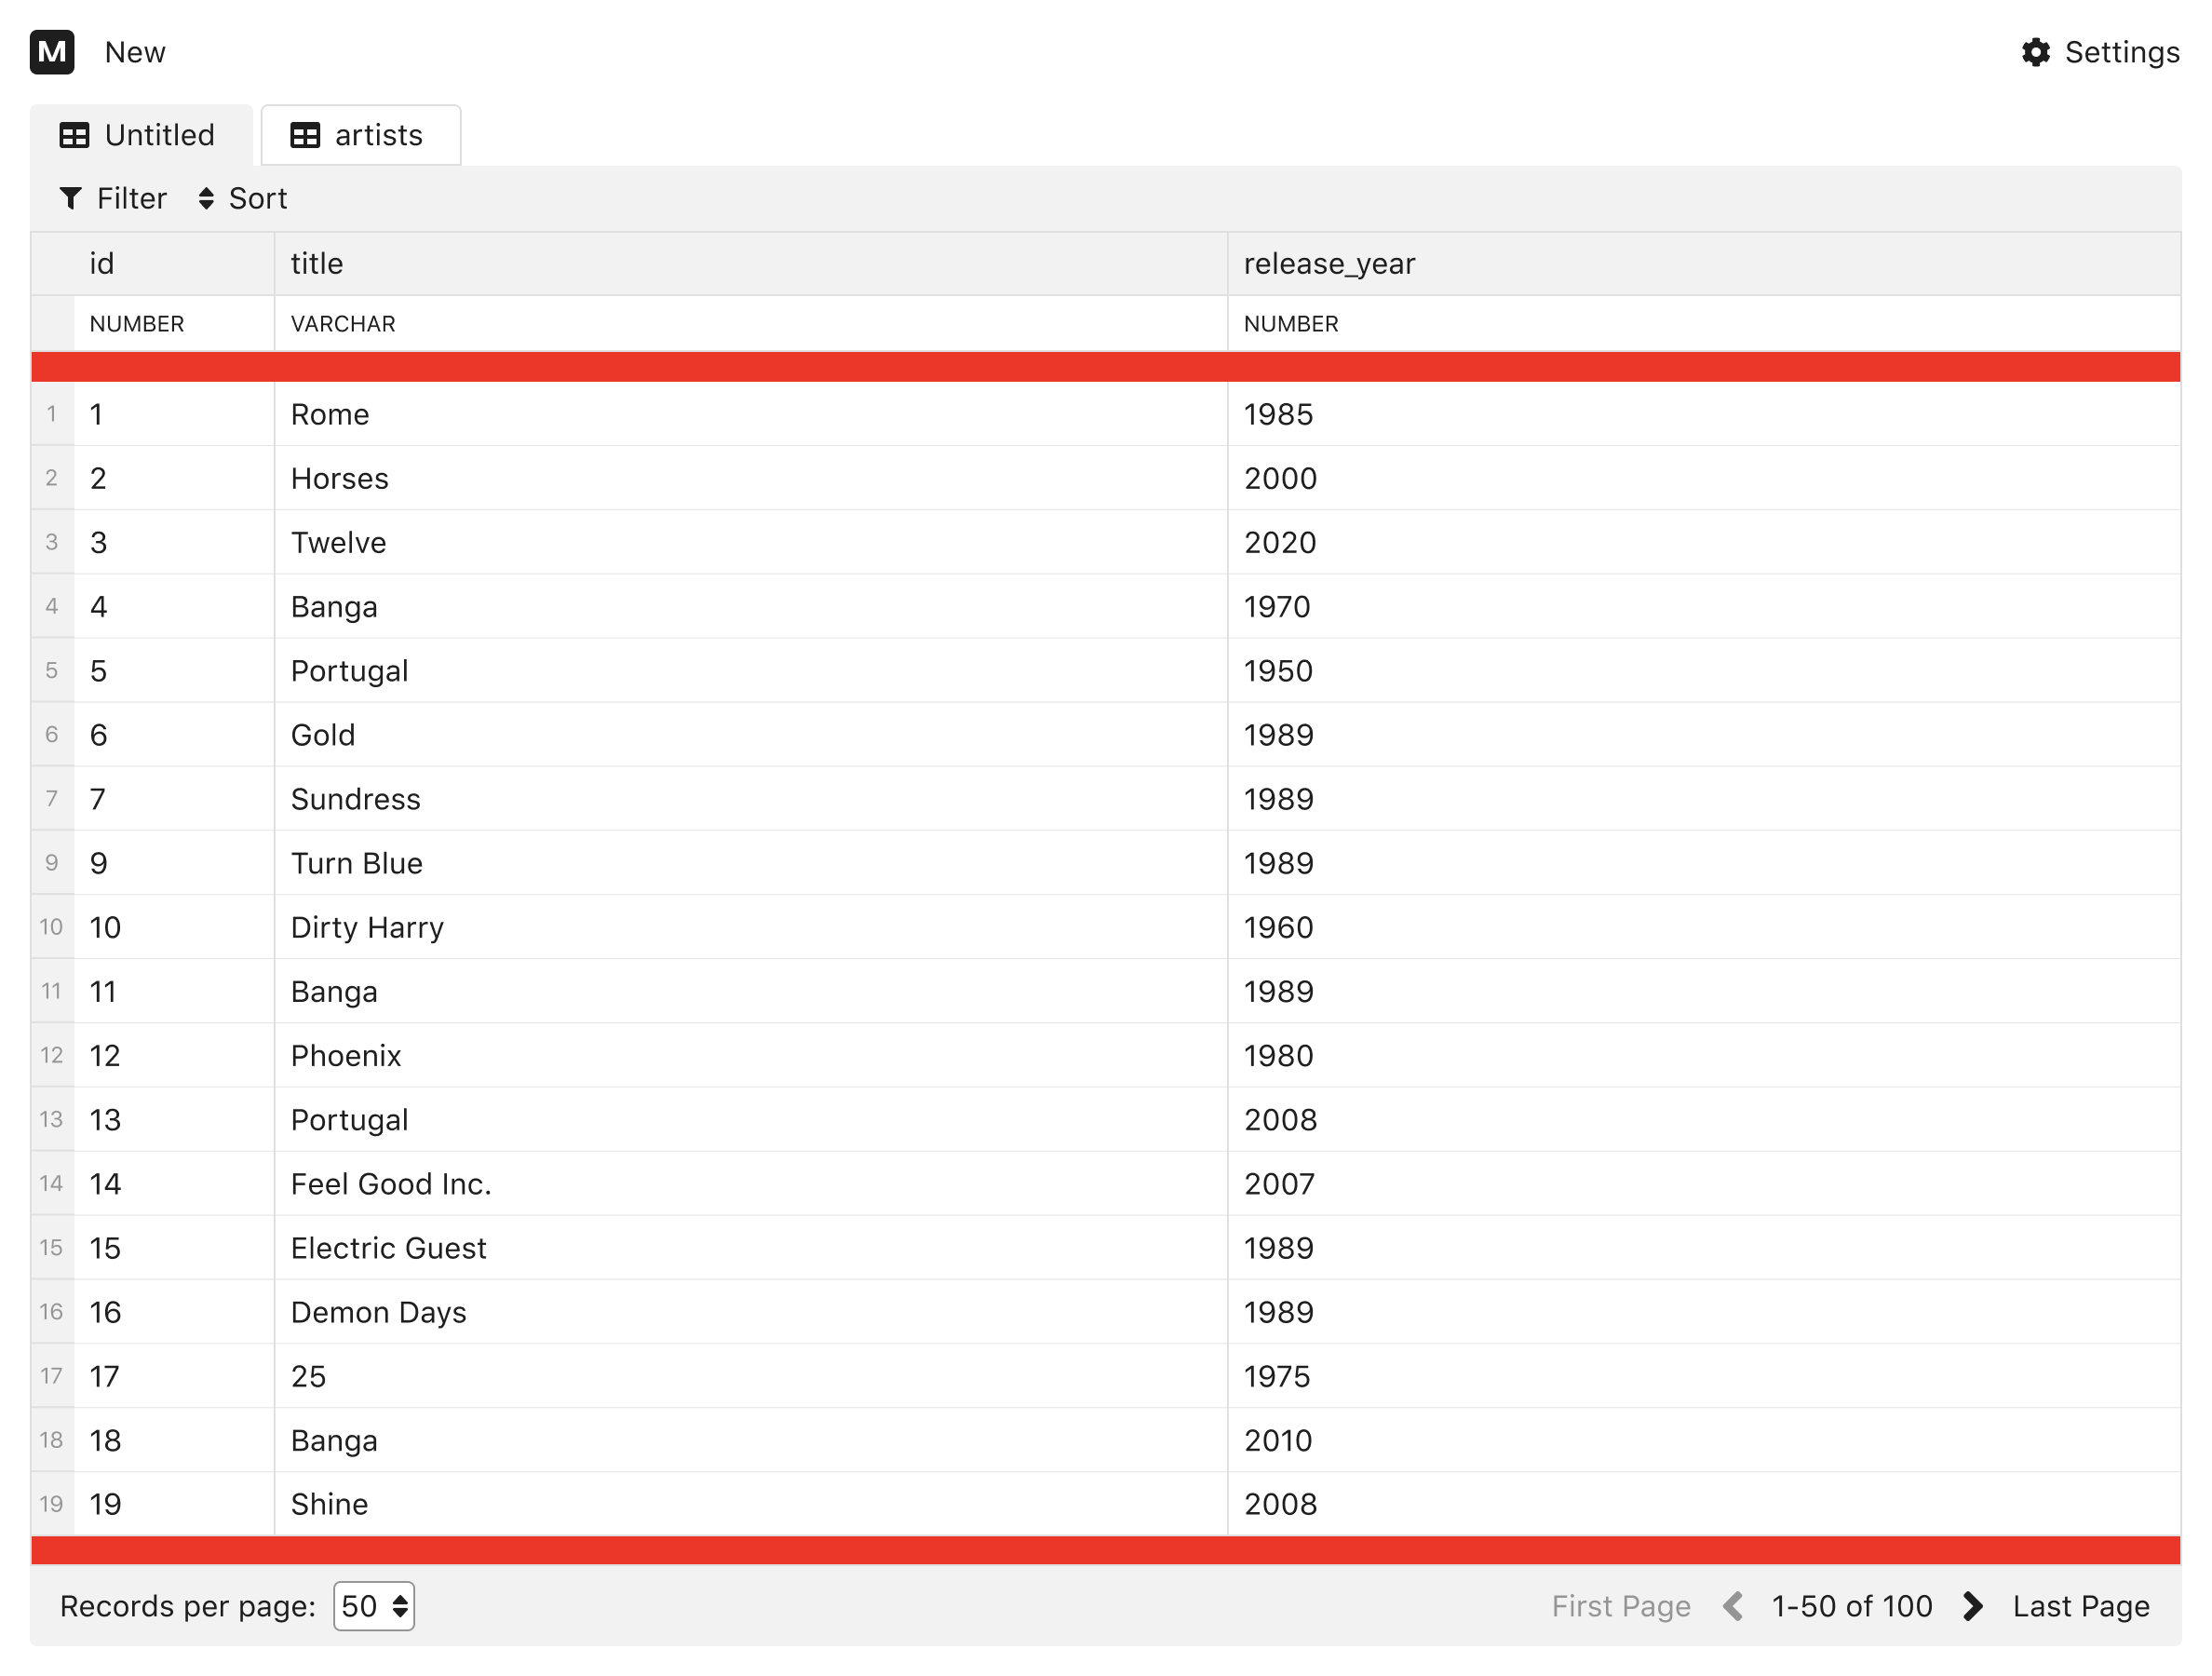Open Settings via the gear icon
The width and height of the screenshot is (2212, 1676).
[2035, 52]
